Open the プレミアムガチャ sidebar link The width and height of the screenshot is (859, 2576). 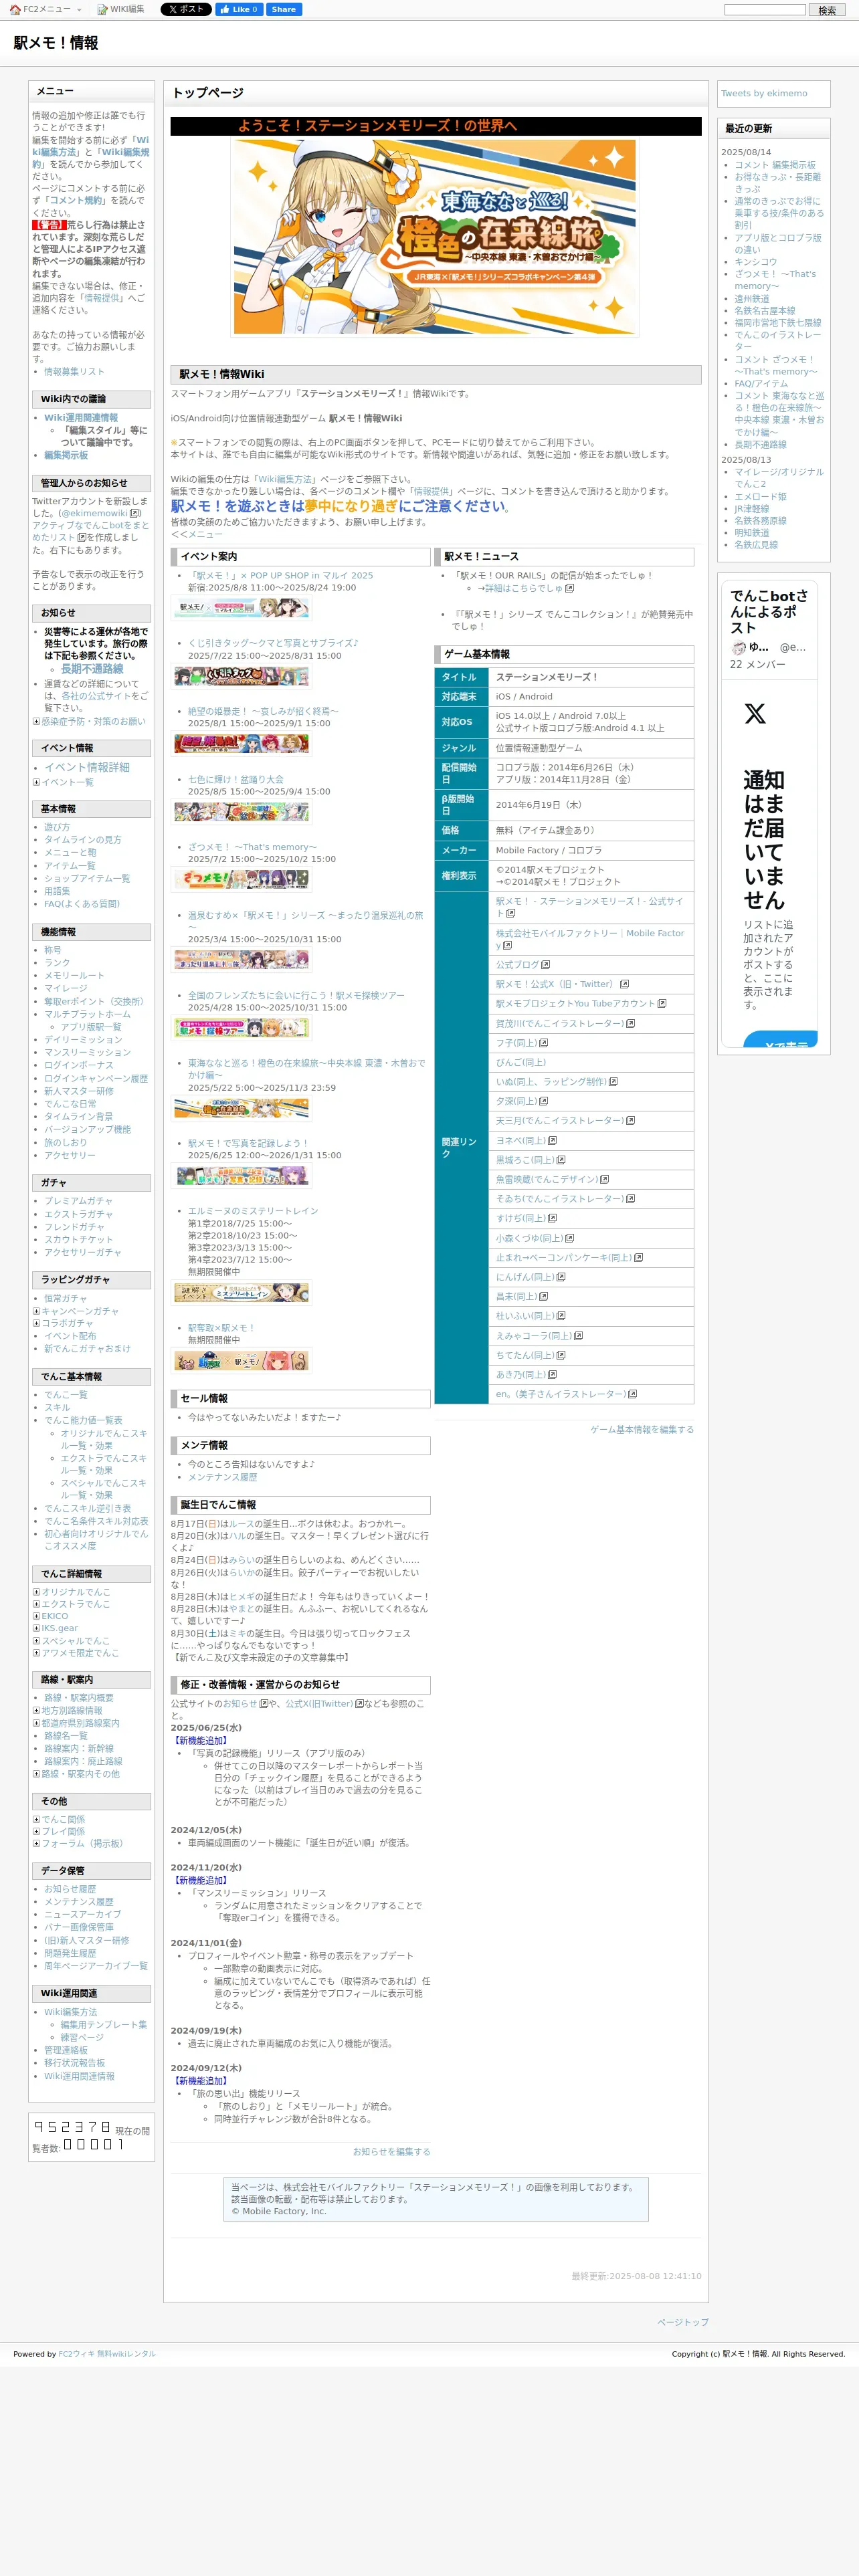pos(78,1201)
